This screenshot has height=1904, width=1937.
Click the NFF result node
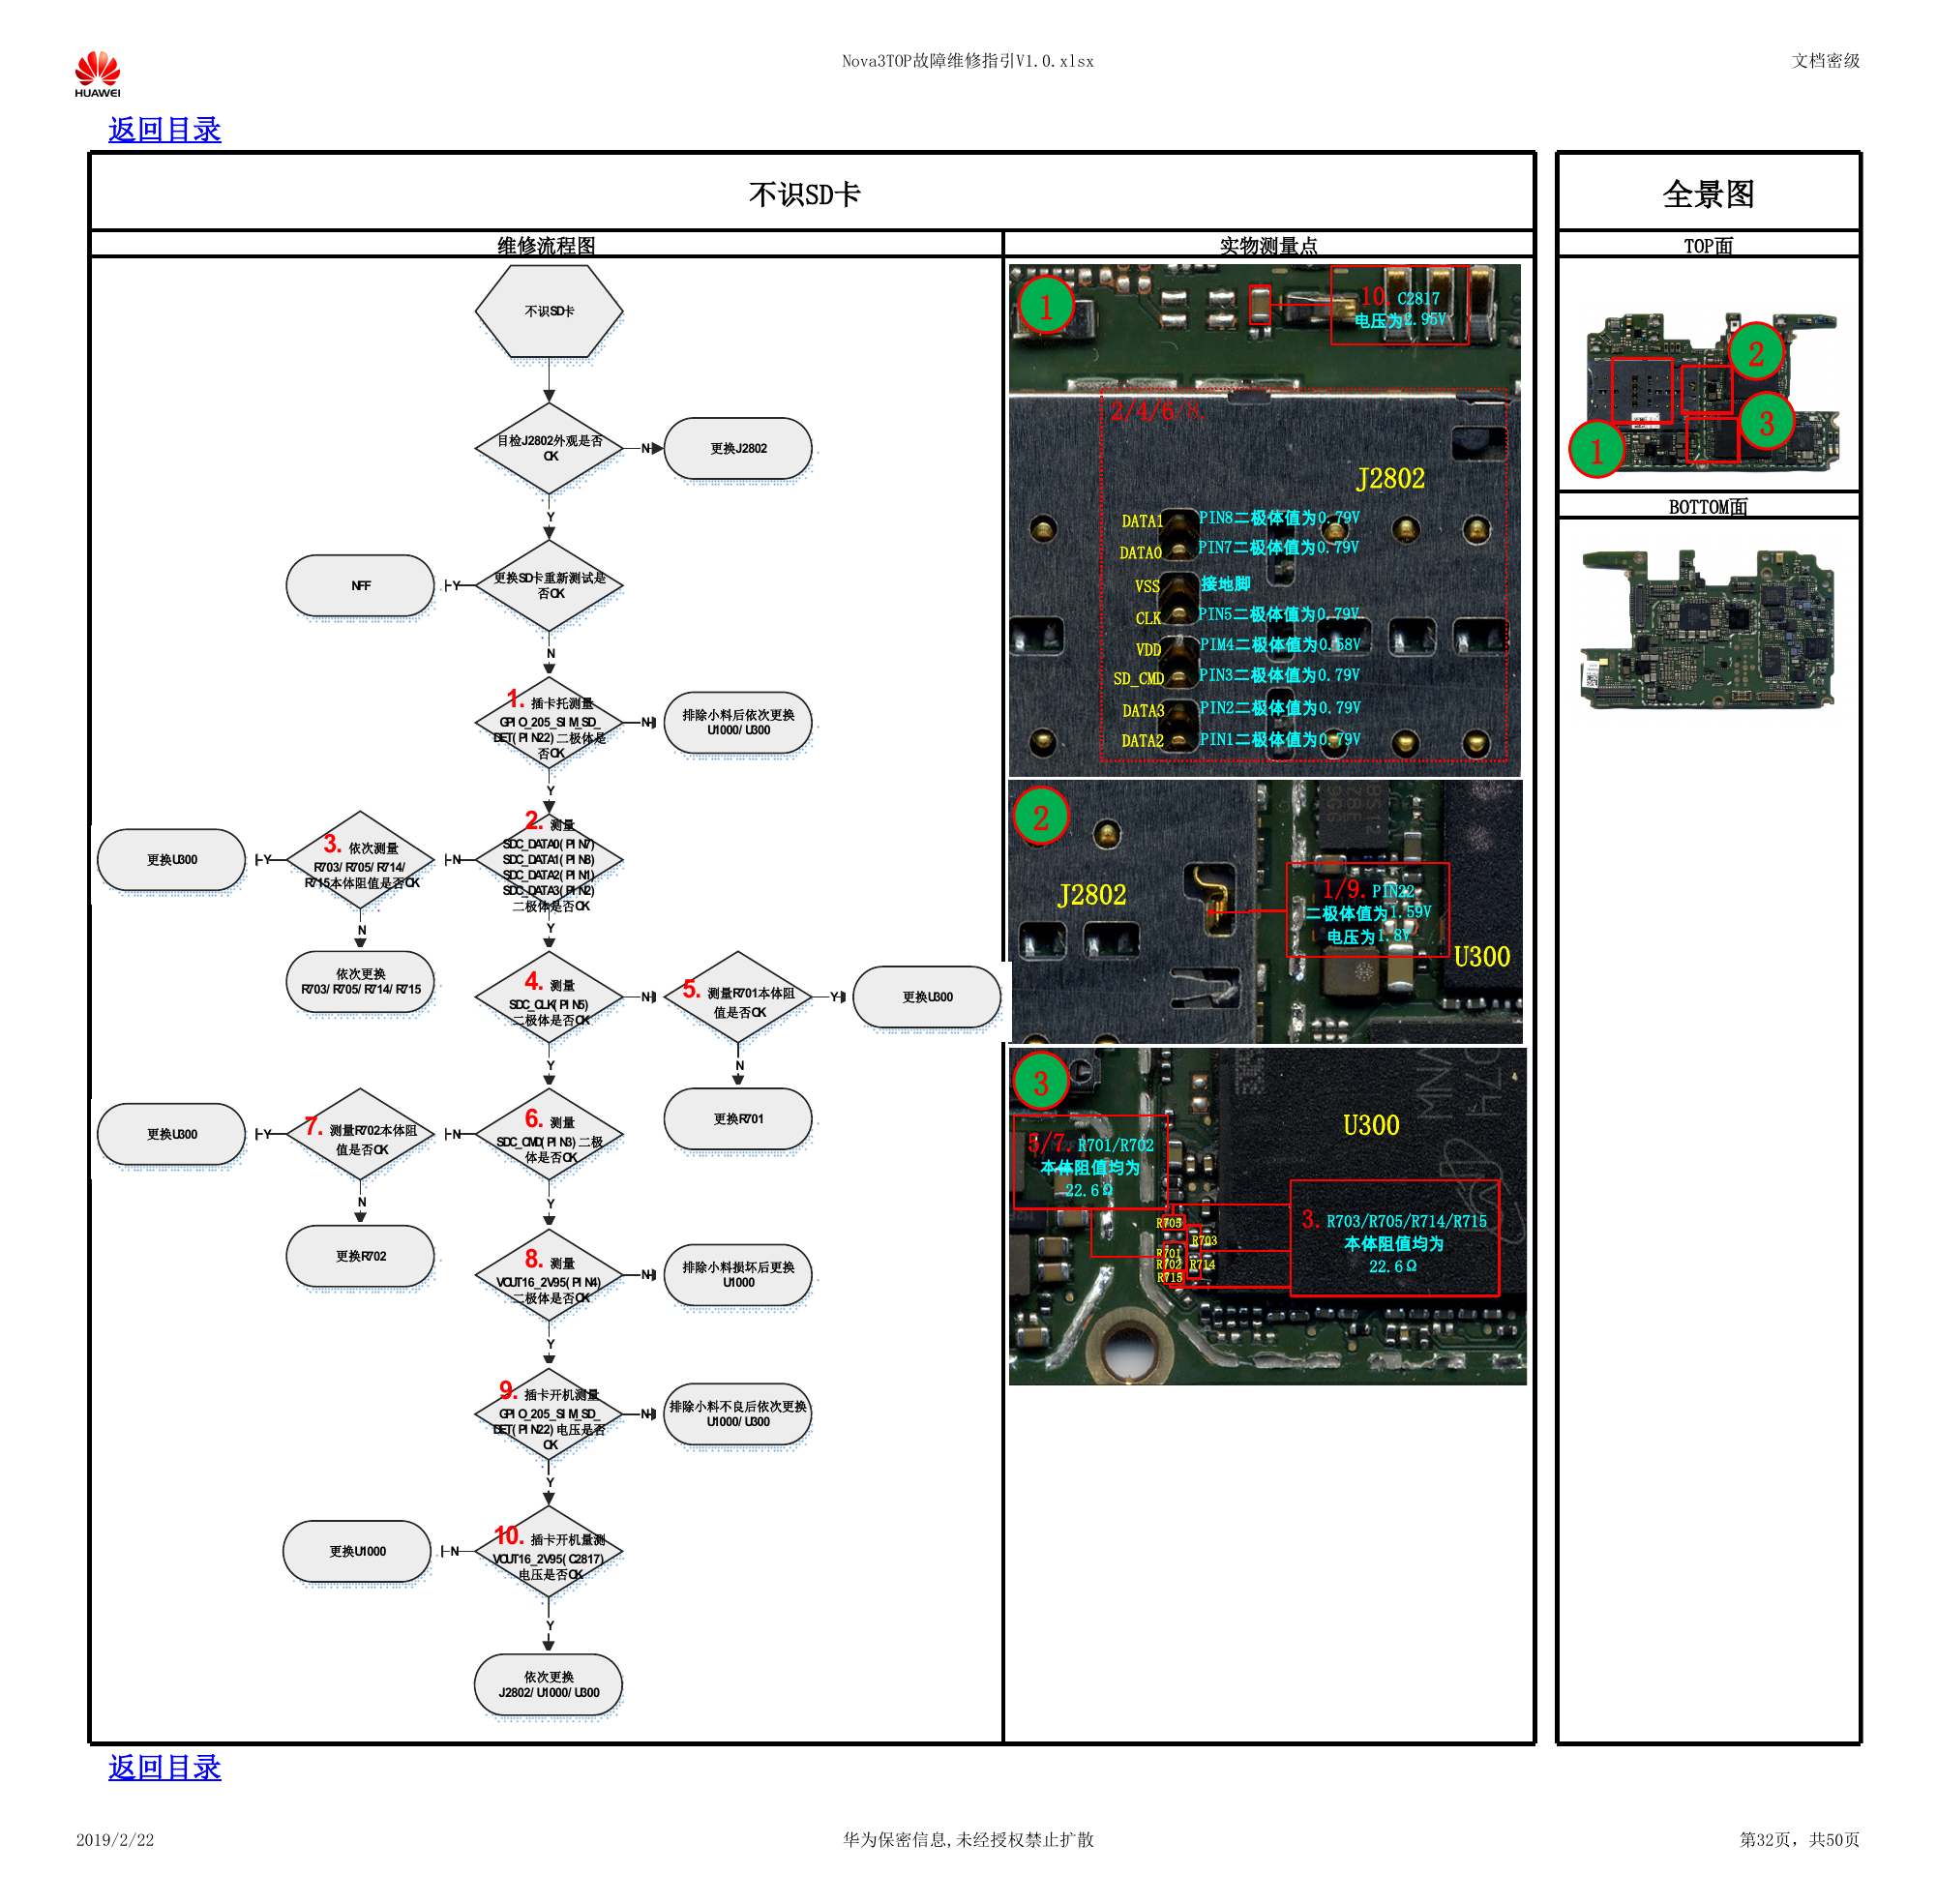click(360, 585)
